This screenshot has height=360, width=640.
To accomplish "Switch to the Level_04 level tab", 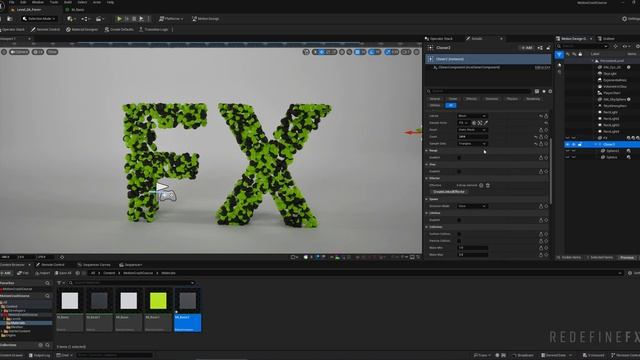I will coord(29,9).
